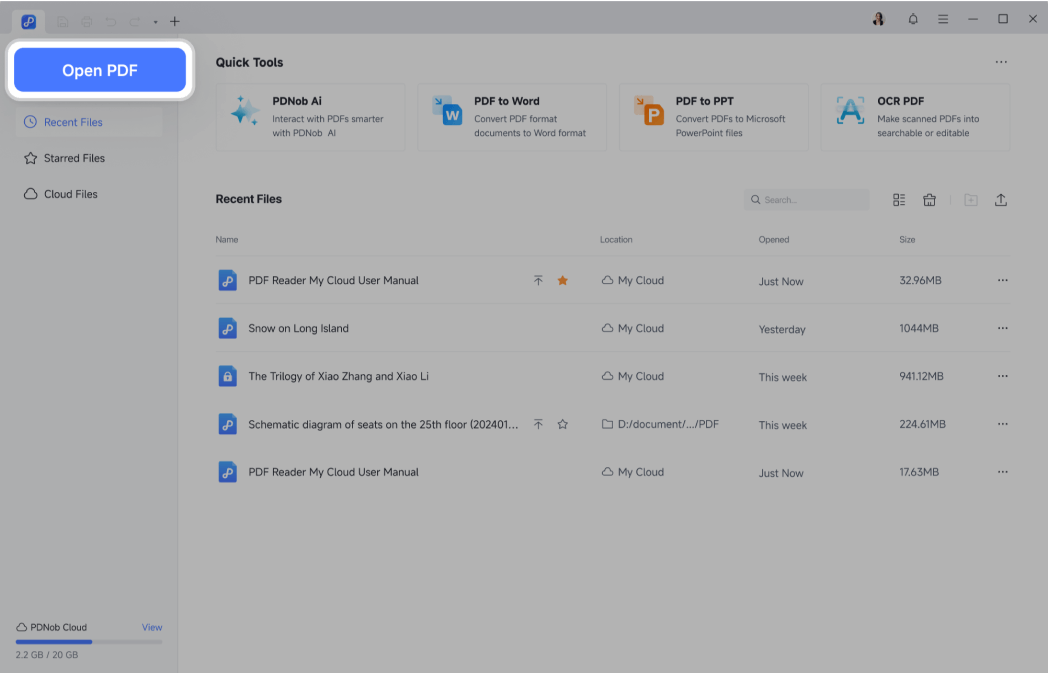Open the hamburger menu icon
This screenshot has height=673, width=1048.
click(942, 19)
